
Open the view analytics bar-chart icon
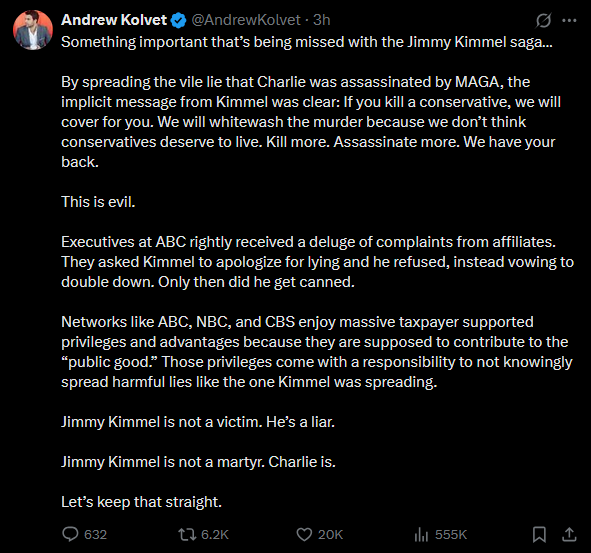pos(421,534)
